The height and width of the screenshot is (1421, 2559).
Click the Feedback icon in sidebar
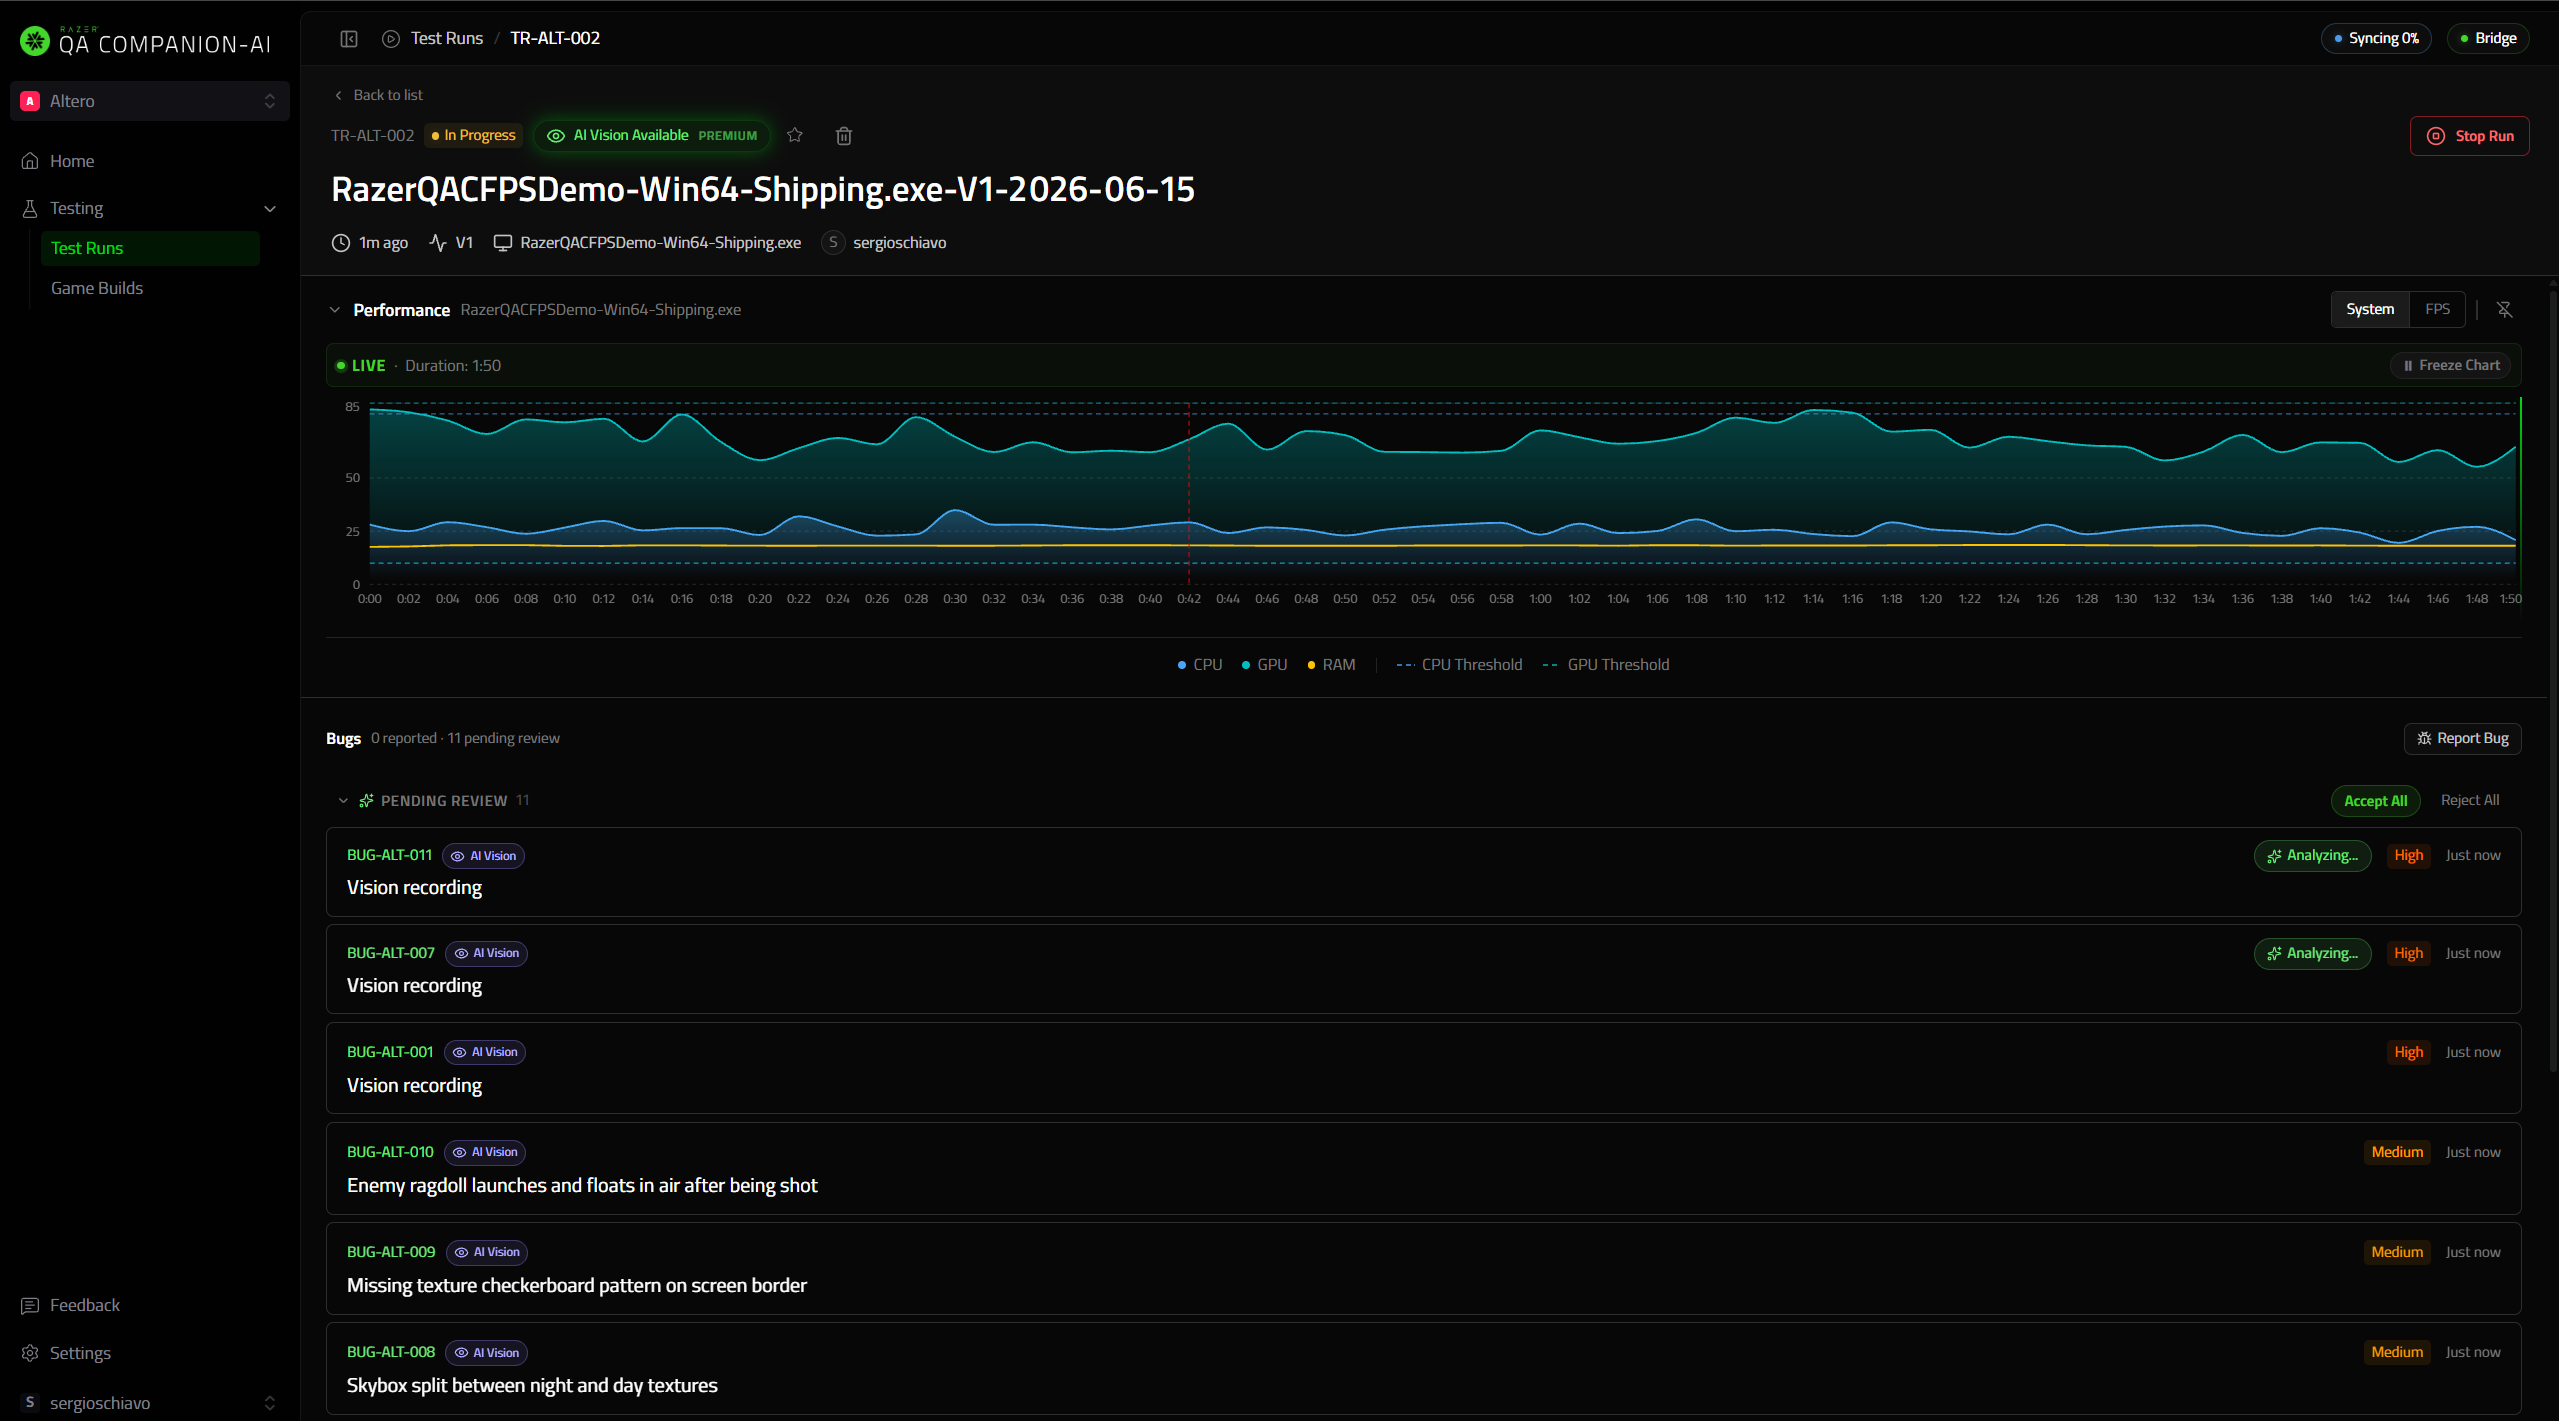[x=30, y=1305]
